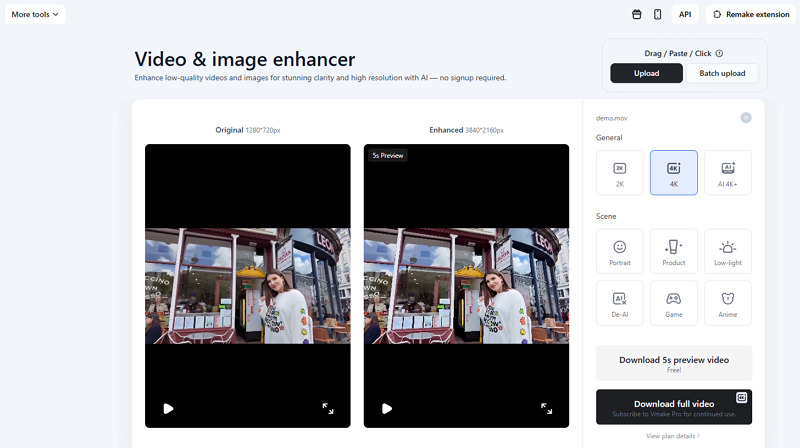Click the demo.mov file name
The width and height of the screenshot is (800, 448).
[x=611, y=118]
